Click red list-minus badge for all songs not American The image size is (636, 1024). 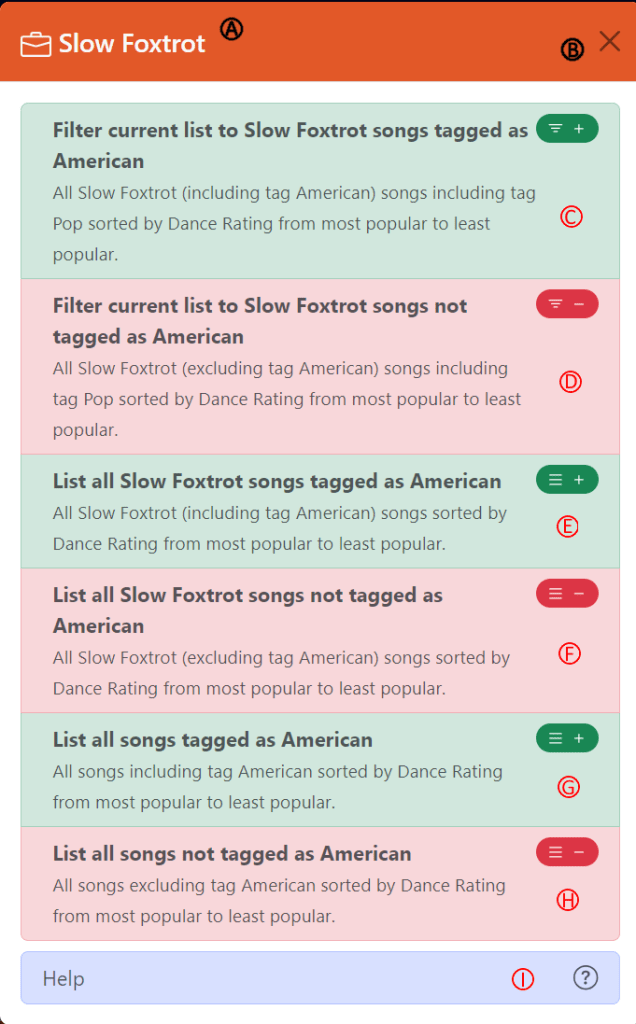coord(567,852)
